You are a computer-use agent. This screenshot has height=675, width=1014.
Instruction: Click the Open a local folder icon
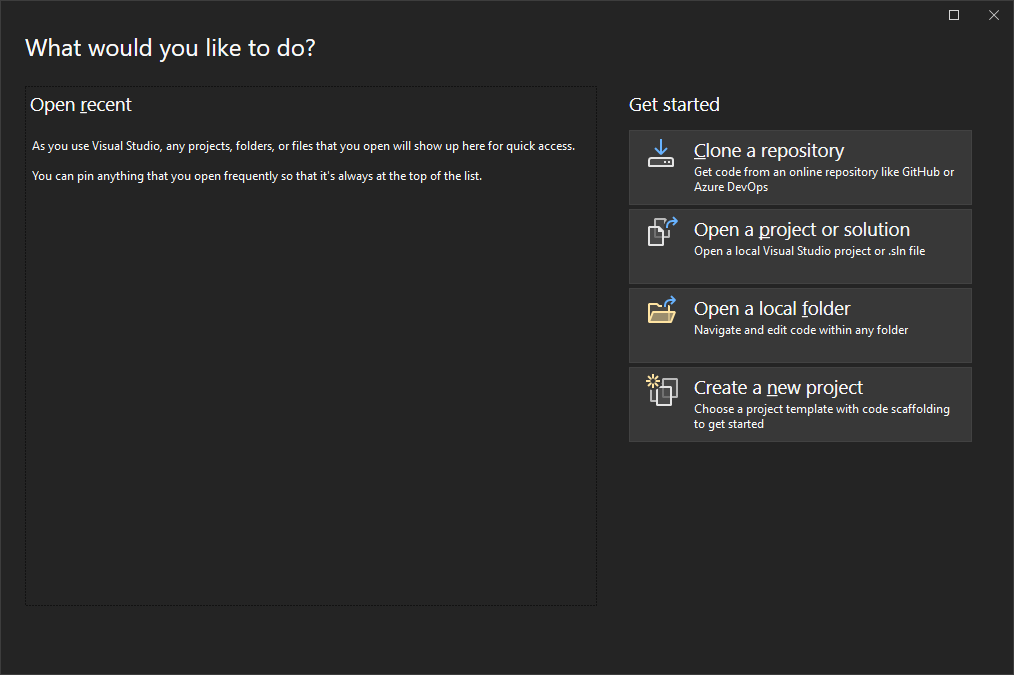click(662, 310)
